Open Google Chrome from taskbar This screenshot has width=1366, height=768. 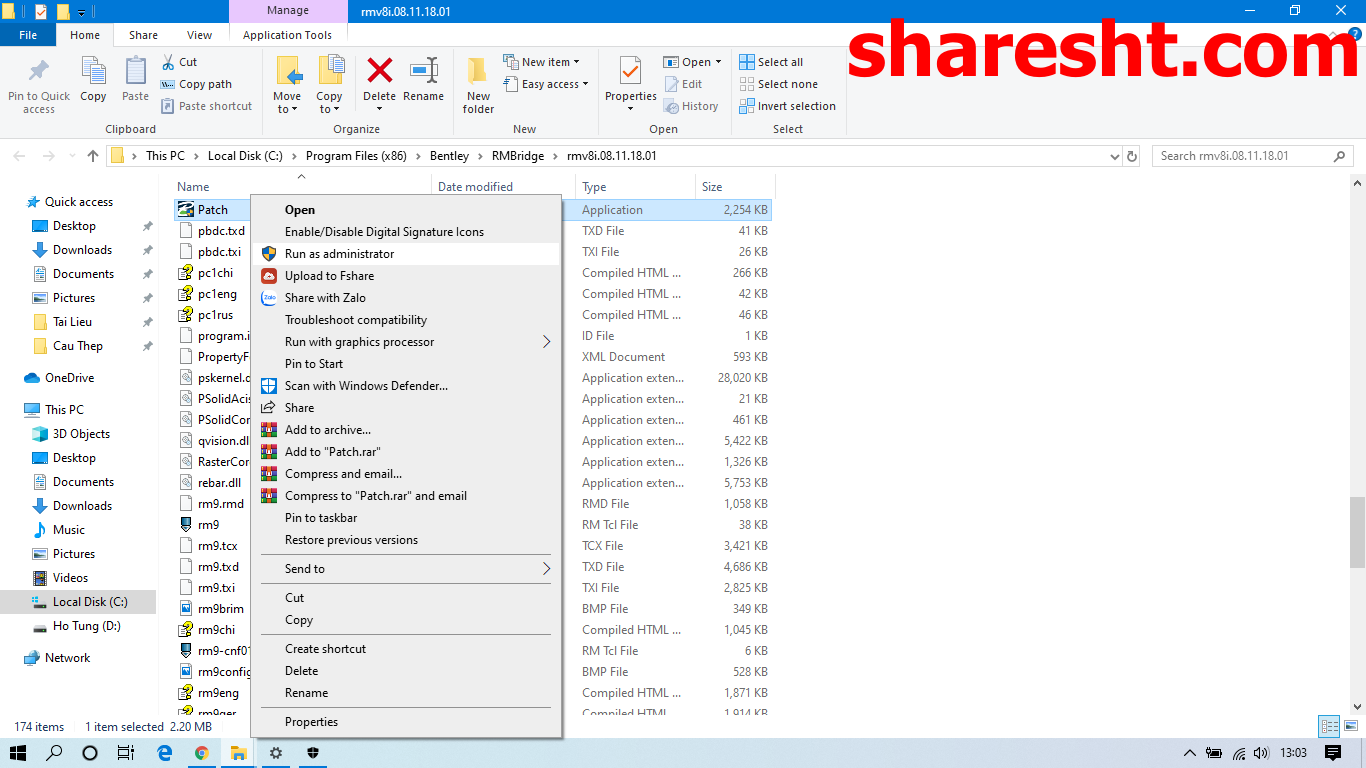pyautogui.click(x=202, y=753)
